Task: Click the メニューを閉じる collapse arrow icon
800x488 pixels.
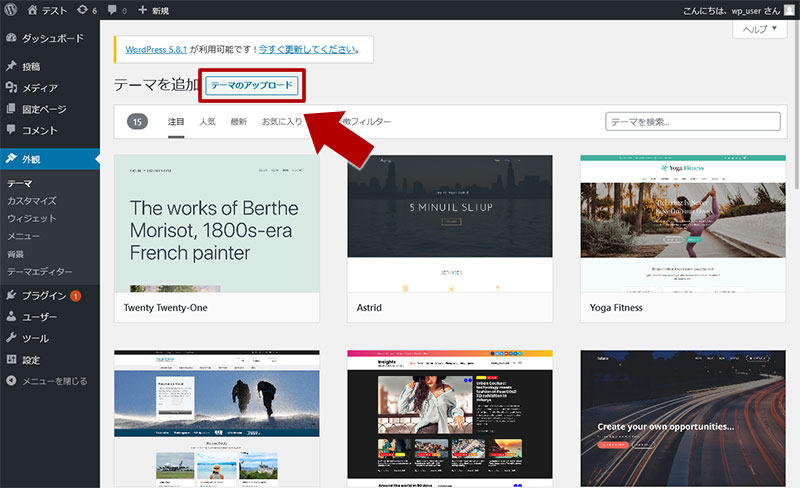Action: click(11, 381)
